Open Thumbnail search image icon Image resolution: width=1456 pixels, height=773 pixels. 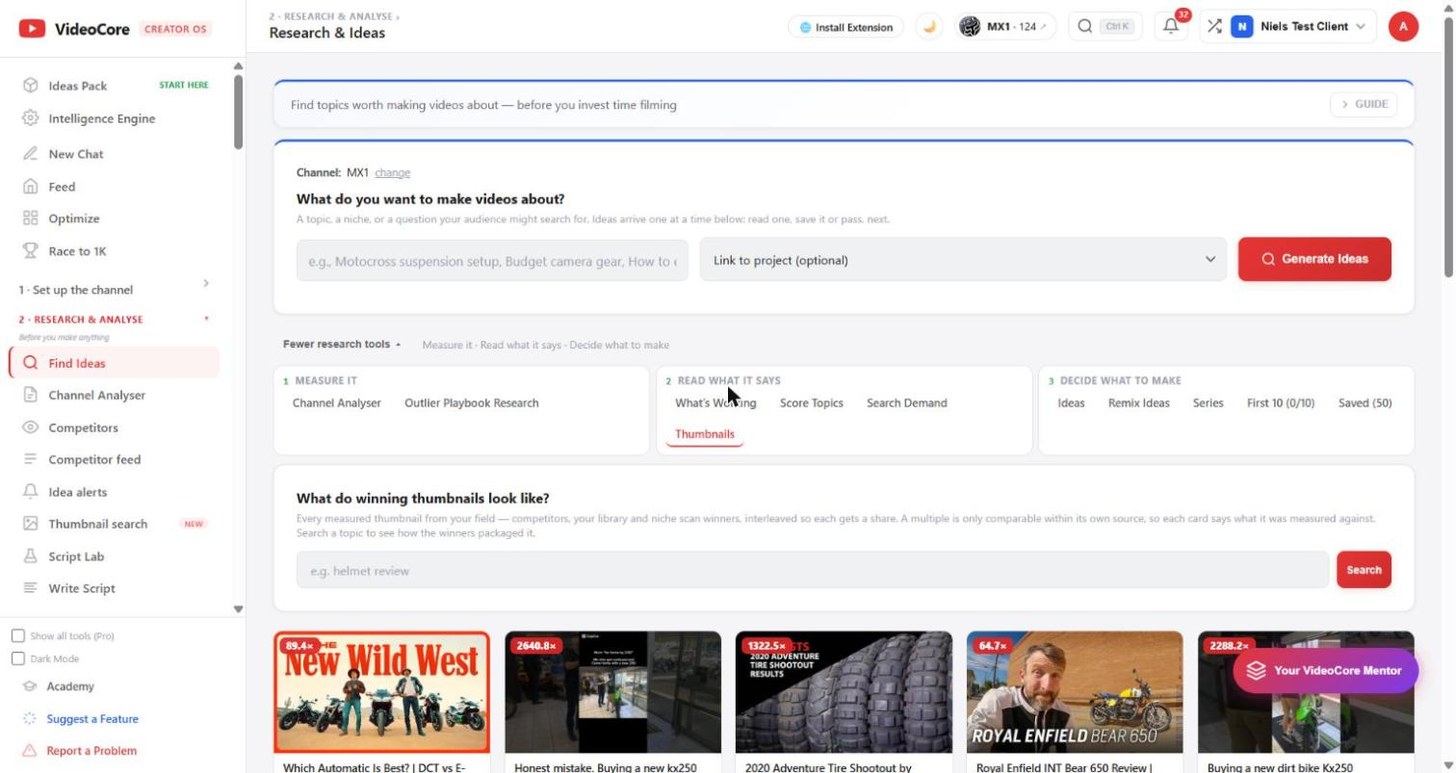[30, 524]
